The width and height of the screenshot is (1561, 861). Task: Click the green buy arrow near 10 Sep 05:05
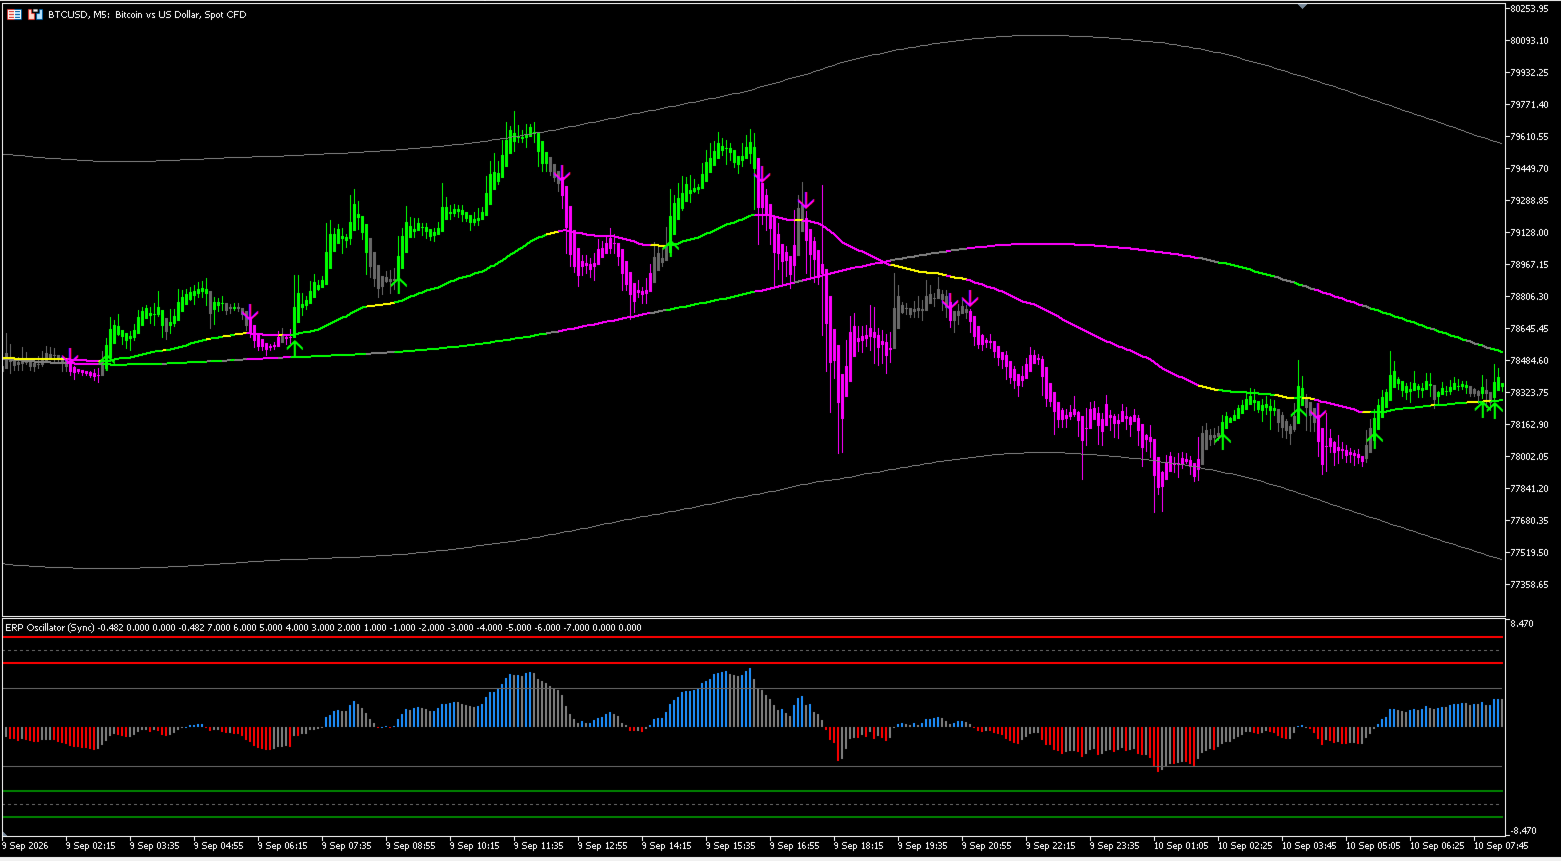[x=1375, y=436]
